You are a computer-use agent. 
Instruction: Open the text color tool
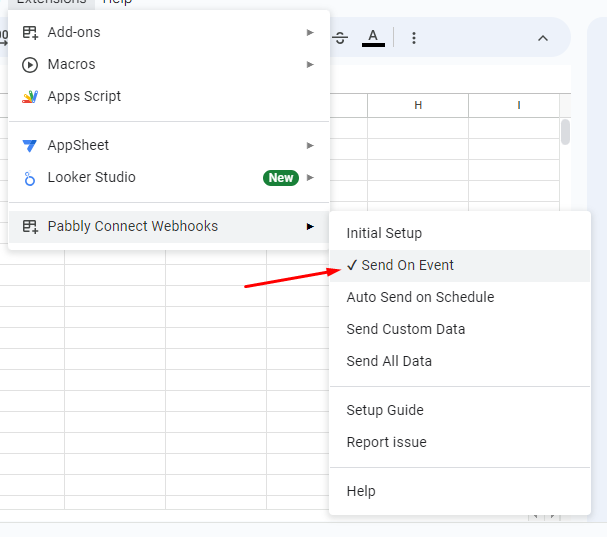tap(373, 38)
